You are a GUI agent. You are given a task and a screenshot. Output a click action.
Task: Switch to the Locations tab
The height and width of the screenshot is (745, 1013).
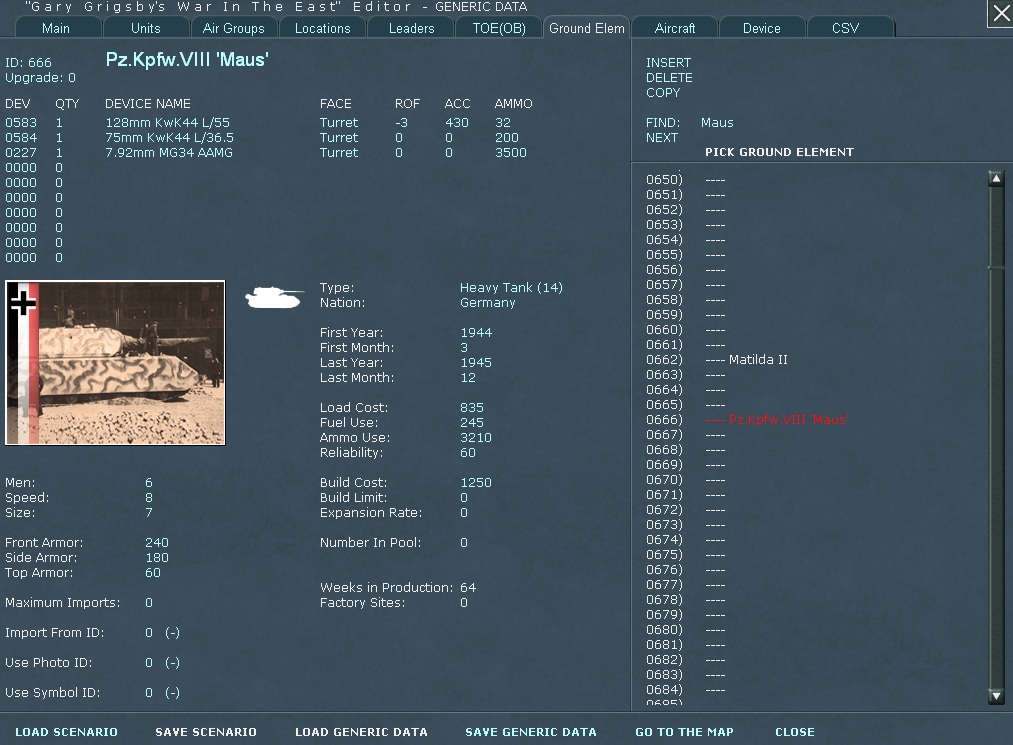(322, 28)
